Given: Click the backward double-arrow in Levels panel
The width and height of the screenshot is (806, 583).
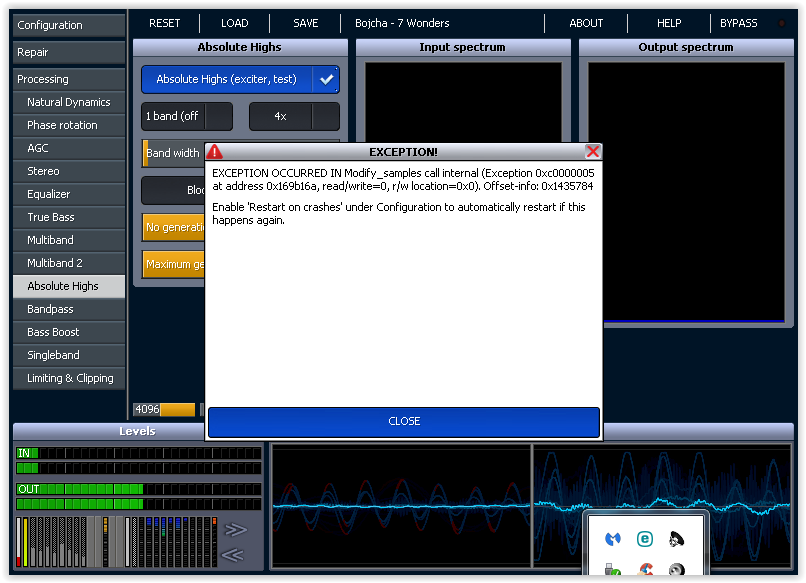Looking at the screenshot, I should (x=233, y=555).
